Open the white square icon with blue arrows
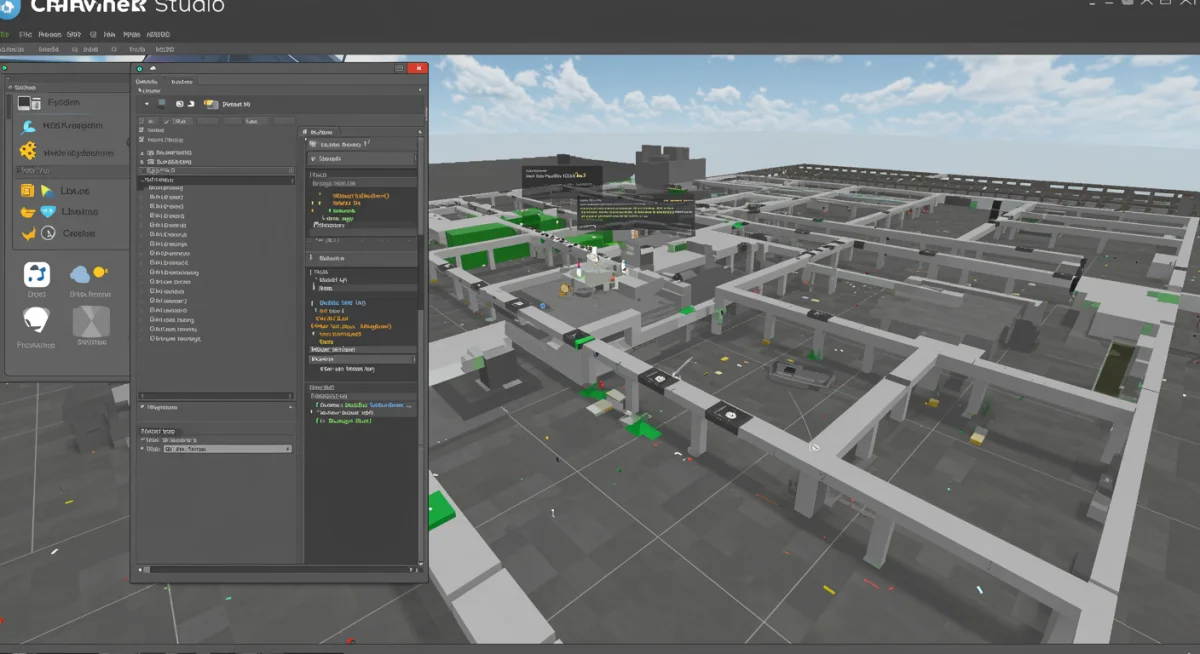The height and width of the screenshot is (654, 1200). (x=37, y=275)
